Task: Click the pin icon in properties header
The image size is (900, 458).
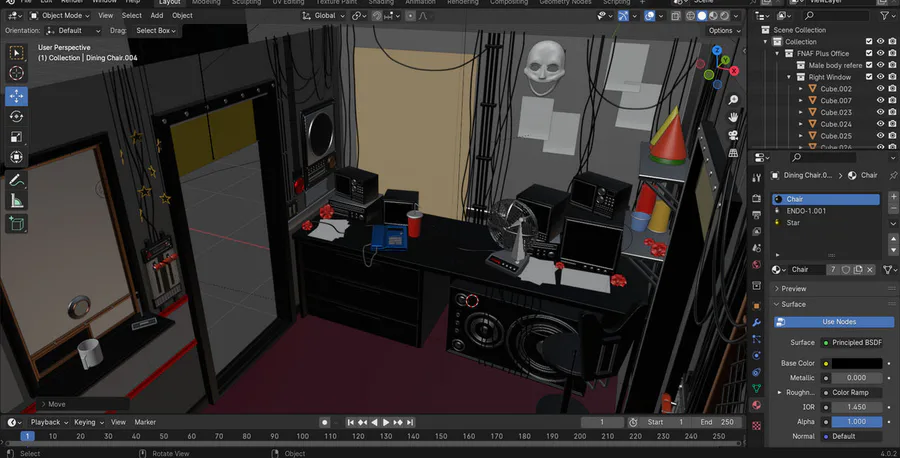Action: pyautogui.click(x=893, y=175)
